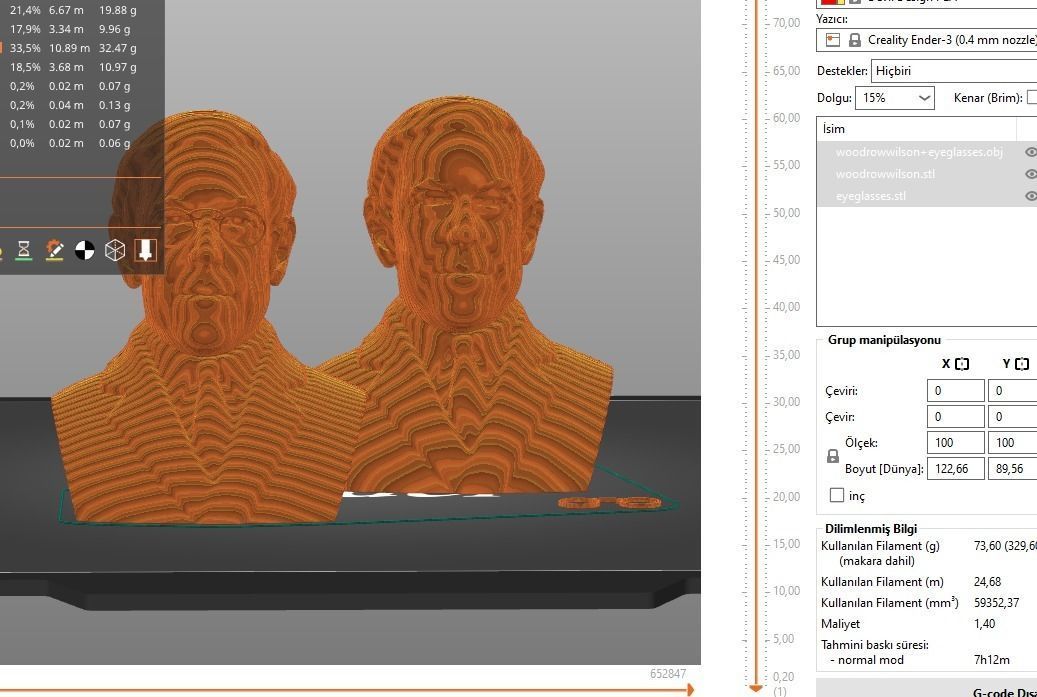This screenshot has width=1037, height=697.
Task: Click the Çeviri X input field
Action: coord(956,391)
